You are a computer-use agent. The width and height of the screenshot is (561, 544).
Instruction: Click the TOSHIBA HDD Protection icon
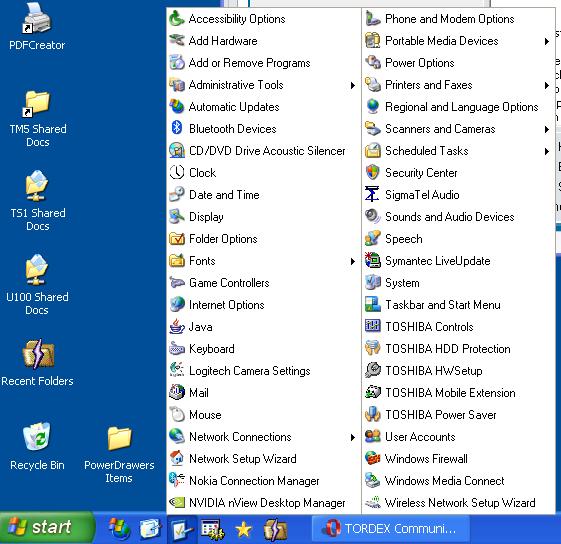[x=372, y=349]
